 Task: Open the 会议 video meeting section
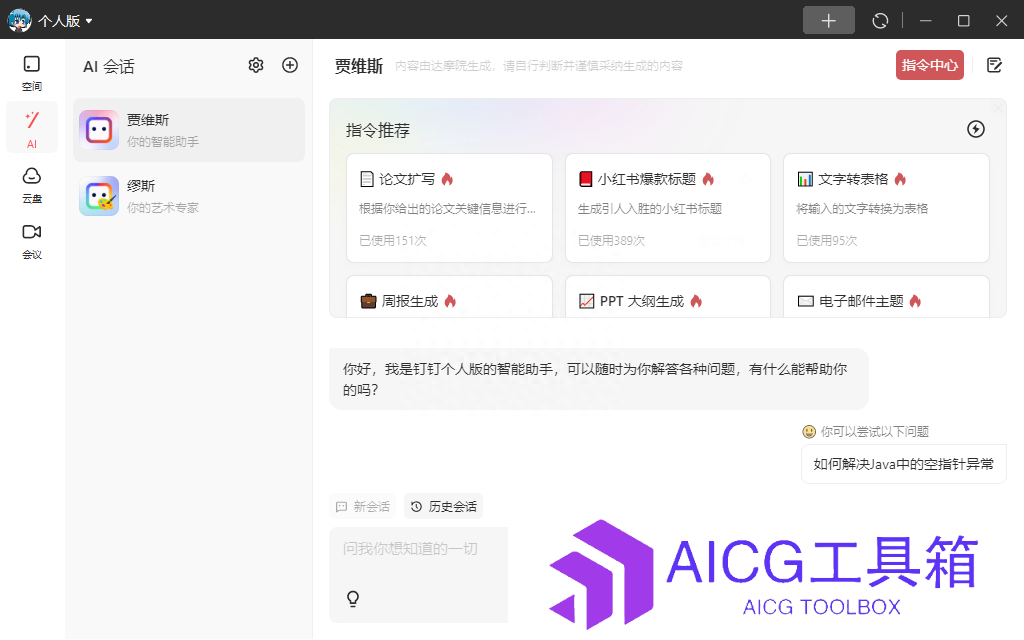click(x=31, y=241)
